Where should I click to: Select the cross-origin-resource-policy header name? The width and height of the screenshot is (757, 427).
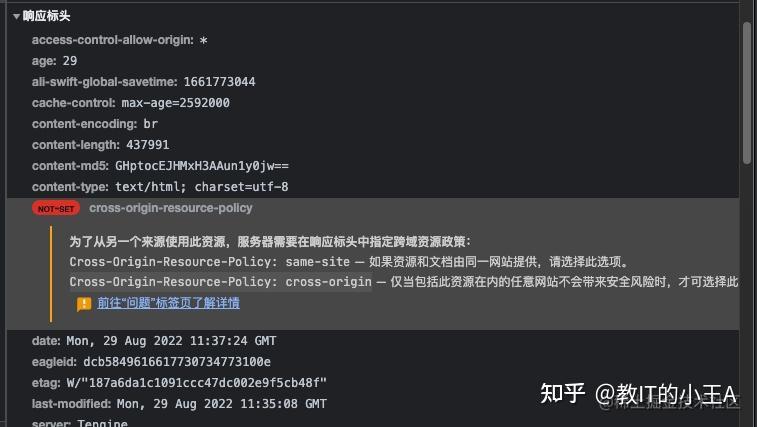point(170,208)
